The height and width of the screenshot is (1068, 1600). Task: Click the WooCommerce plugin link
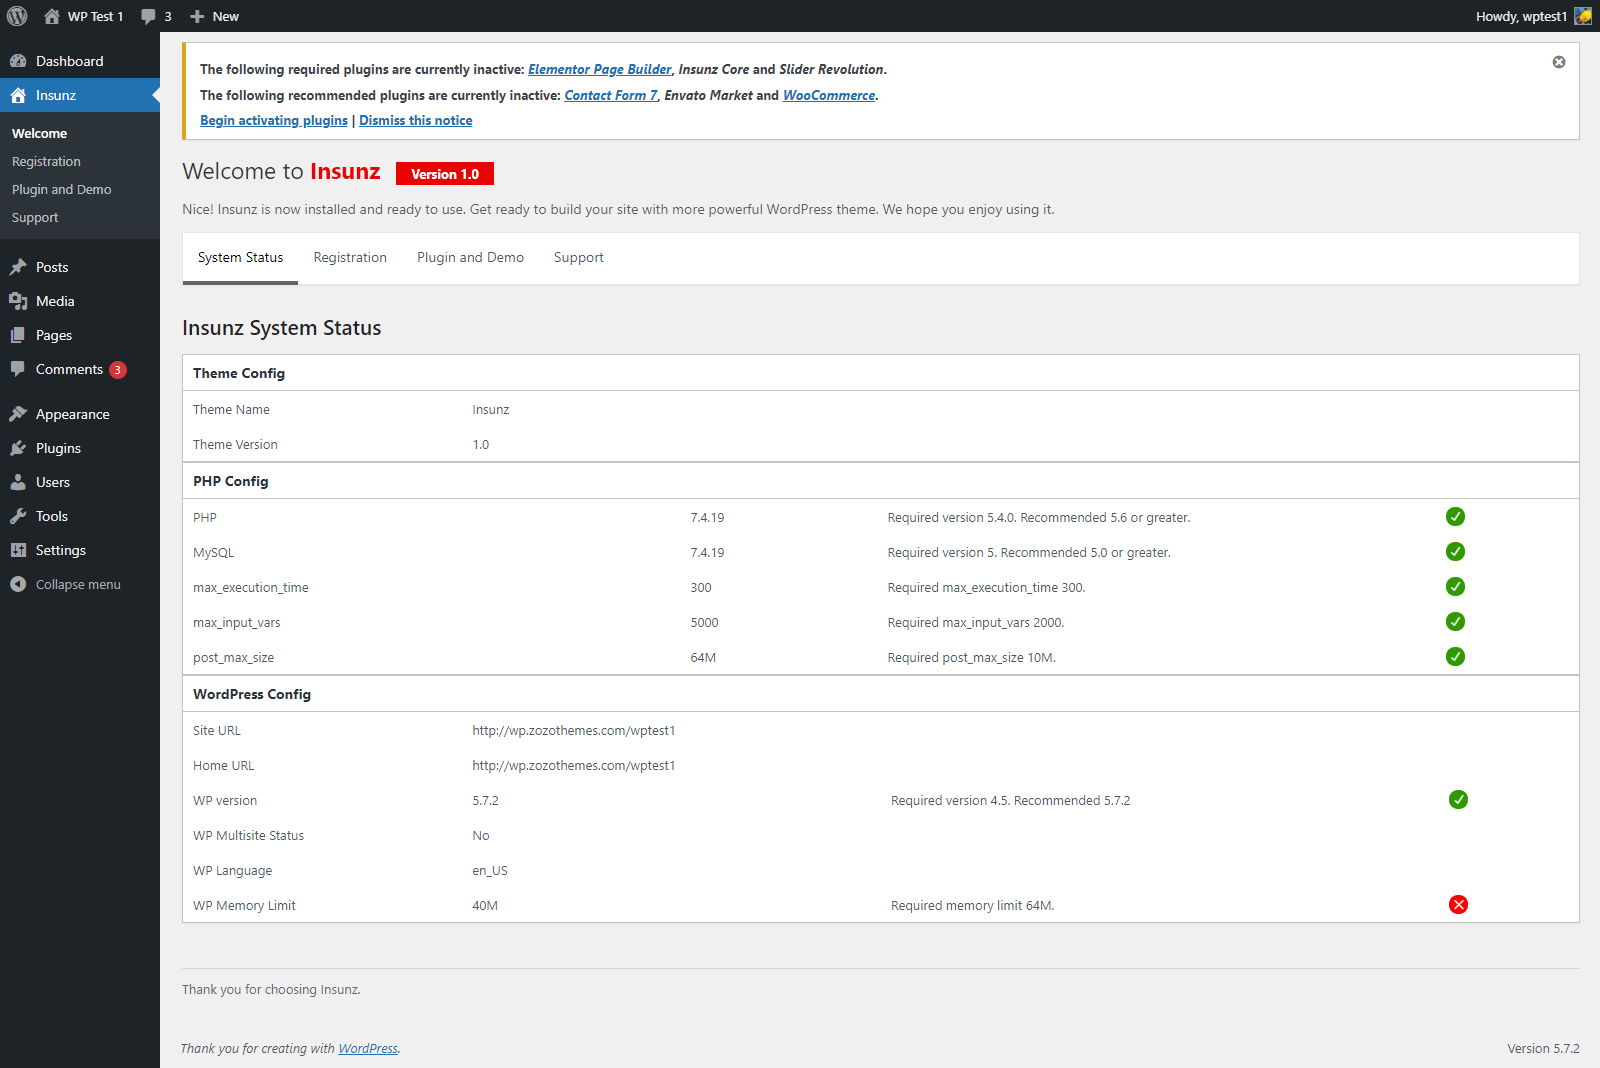coord(829,96)
